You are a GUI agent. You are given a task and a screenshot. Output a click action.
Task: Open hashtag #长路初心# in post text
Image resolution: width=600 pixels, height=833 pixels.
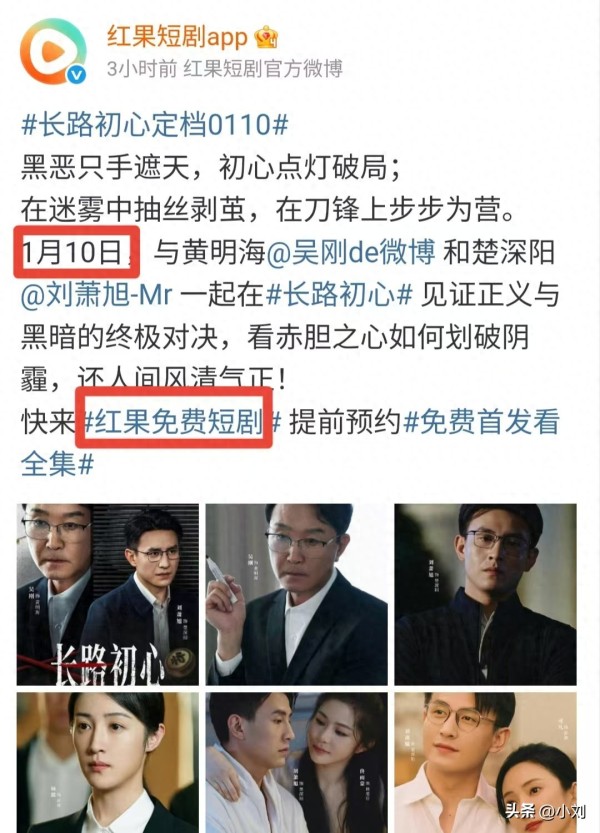(x=339, y=295)
